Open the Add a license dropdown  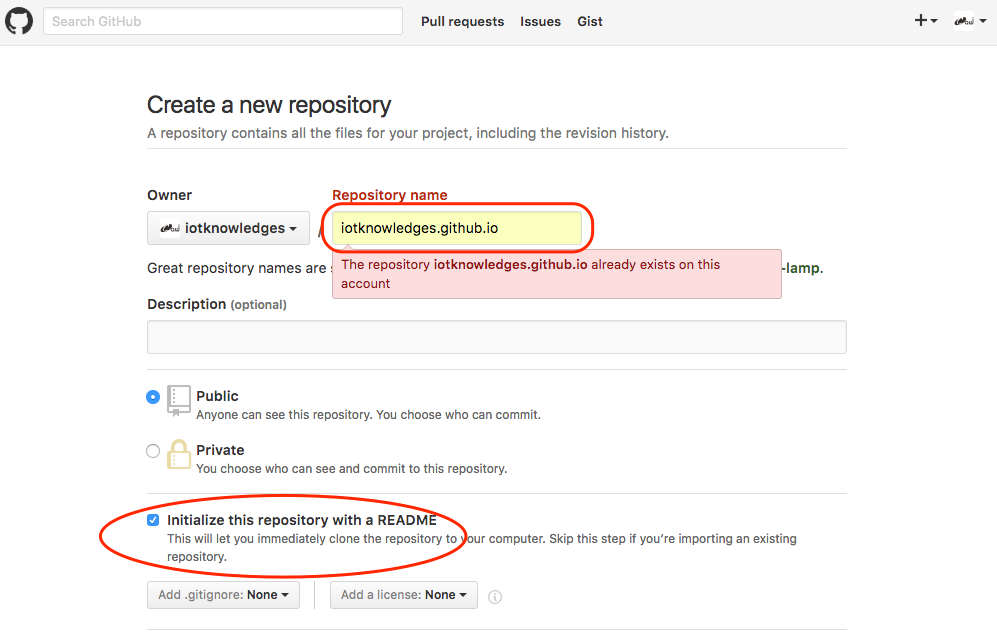click(x=403, y=595)
